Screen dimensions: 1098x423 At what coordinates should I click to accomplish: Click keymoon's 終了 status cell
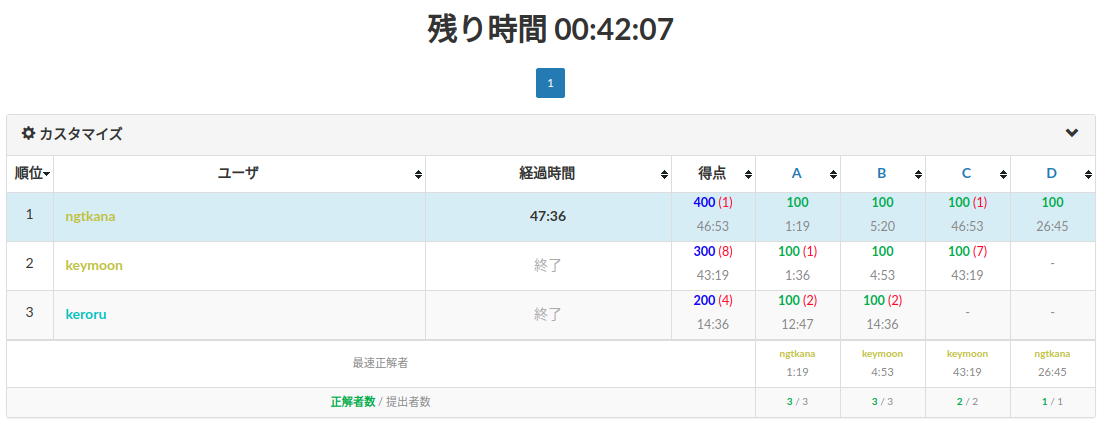[548, 265]
